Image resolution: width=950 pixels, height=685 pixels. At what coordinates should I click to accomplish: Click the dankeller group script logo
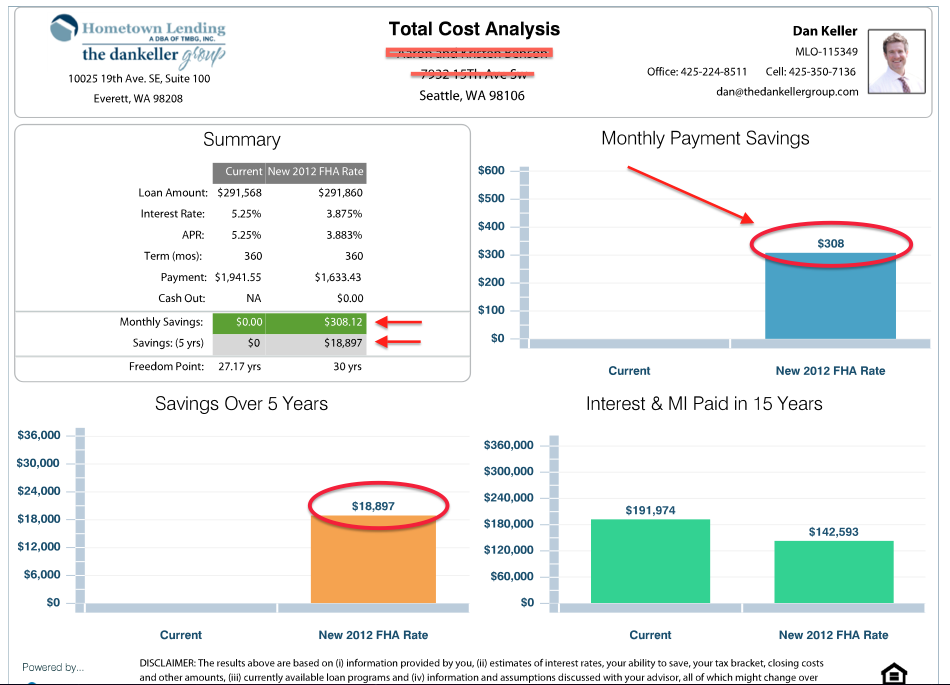pyautogui.click(x=153, y=54)
